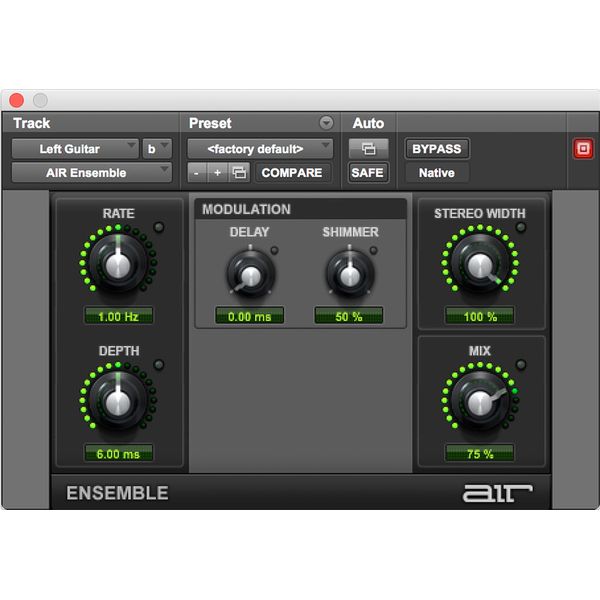Viewport: 600px width, 600px height.
Task: Click the Native label button
Action: pyautogui.click(x=437, y=173)
